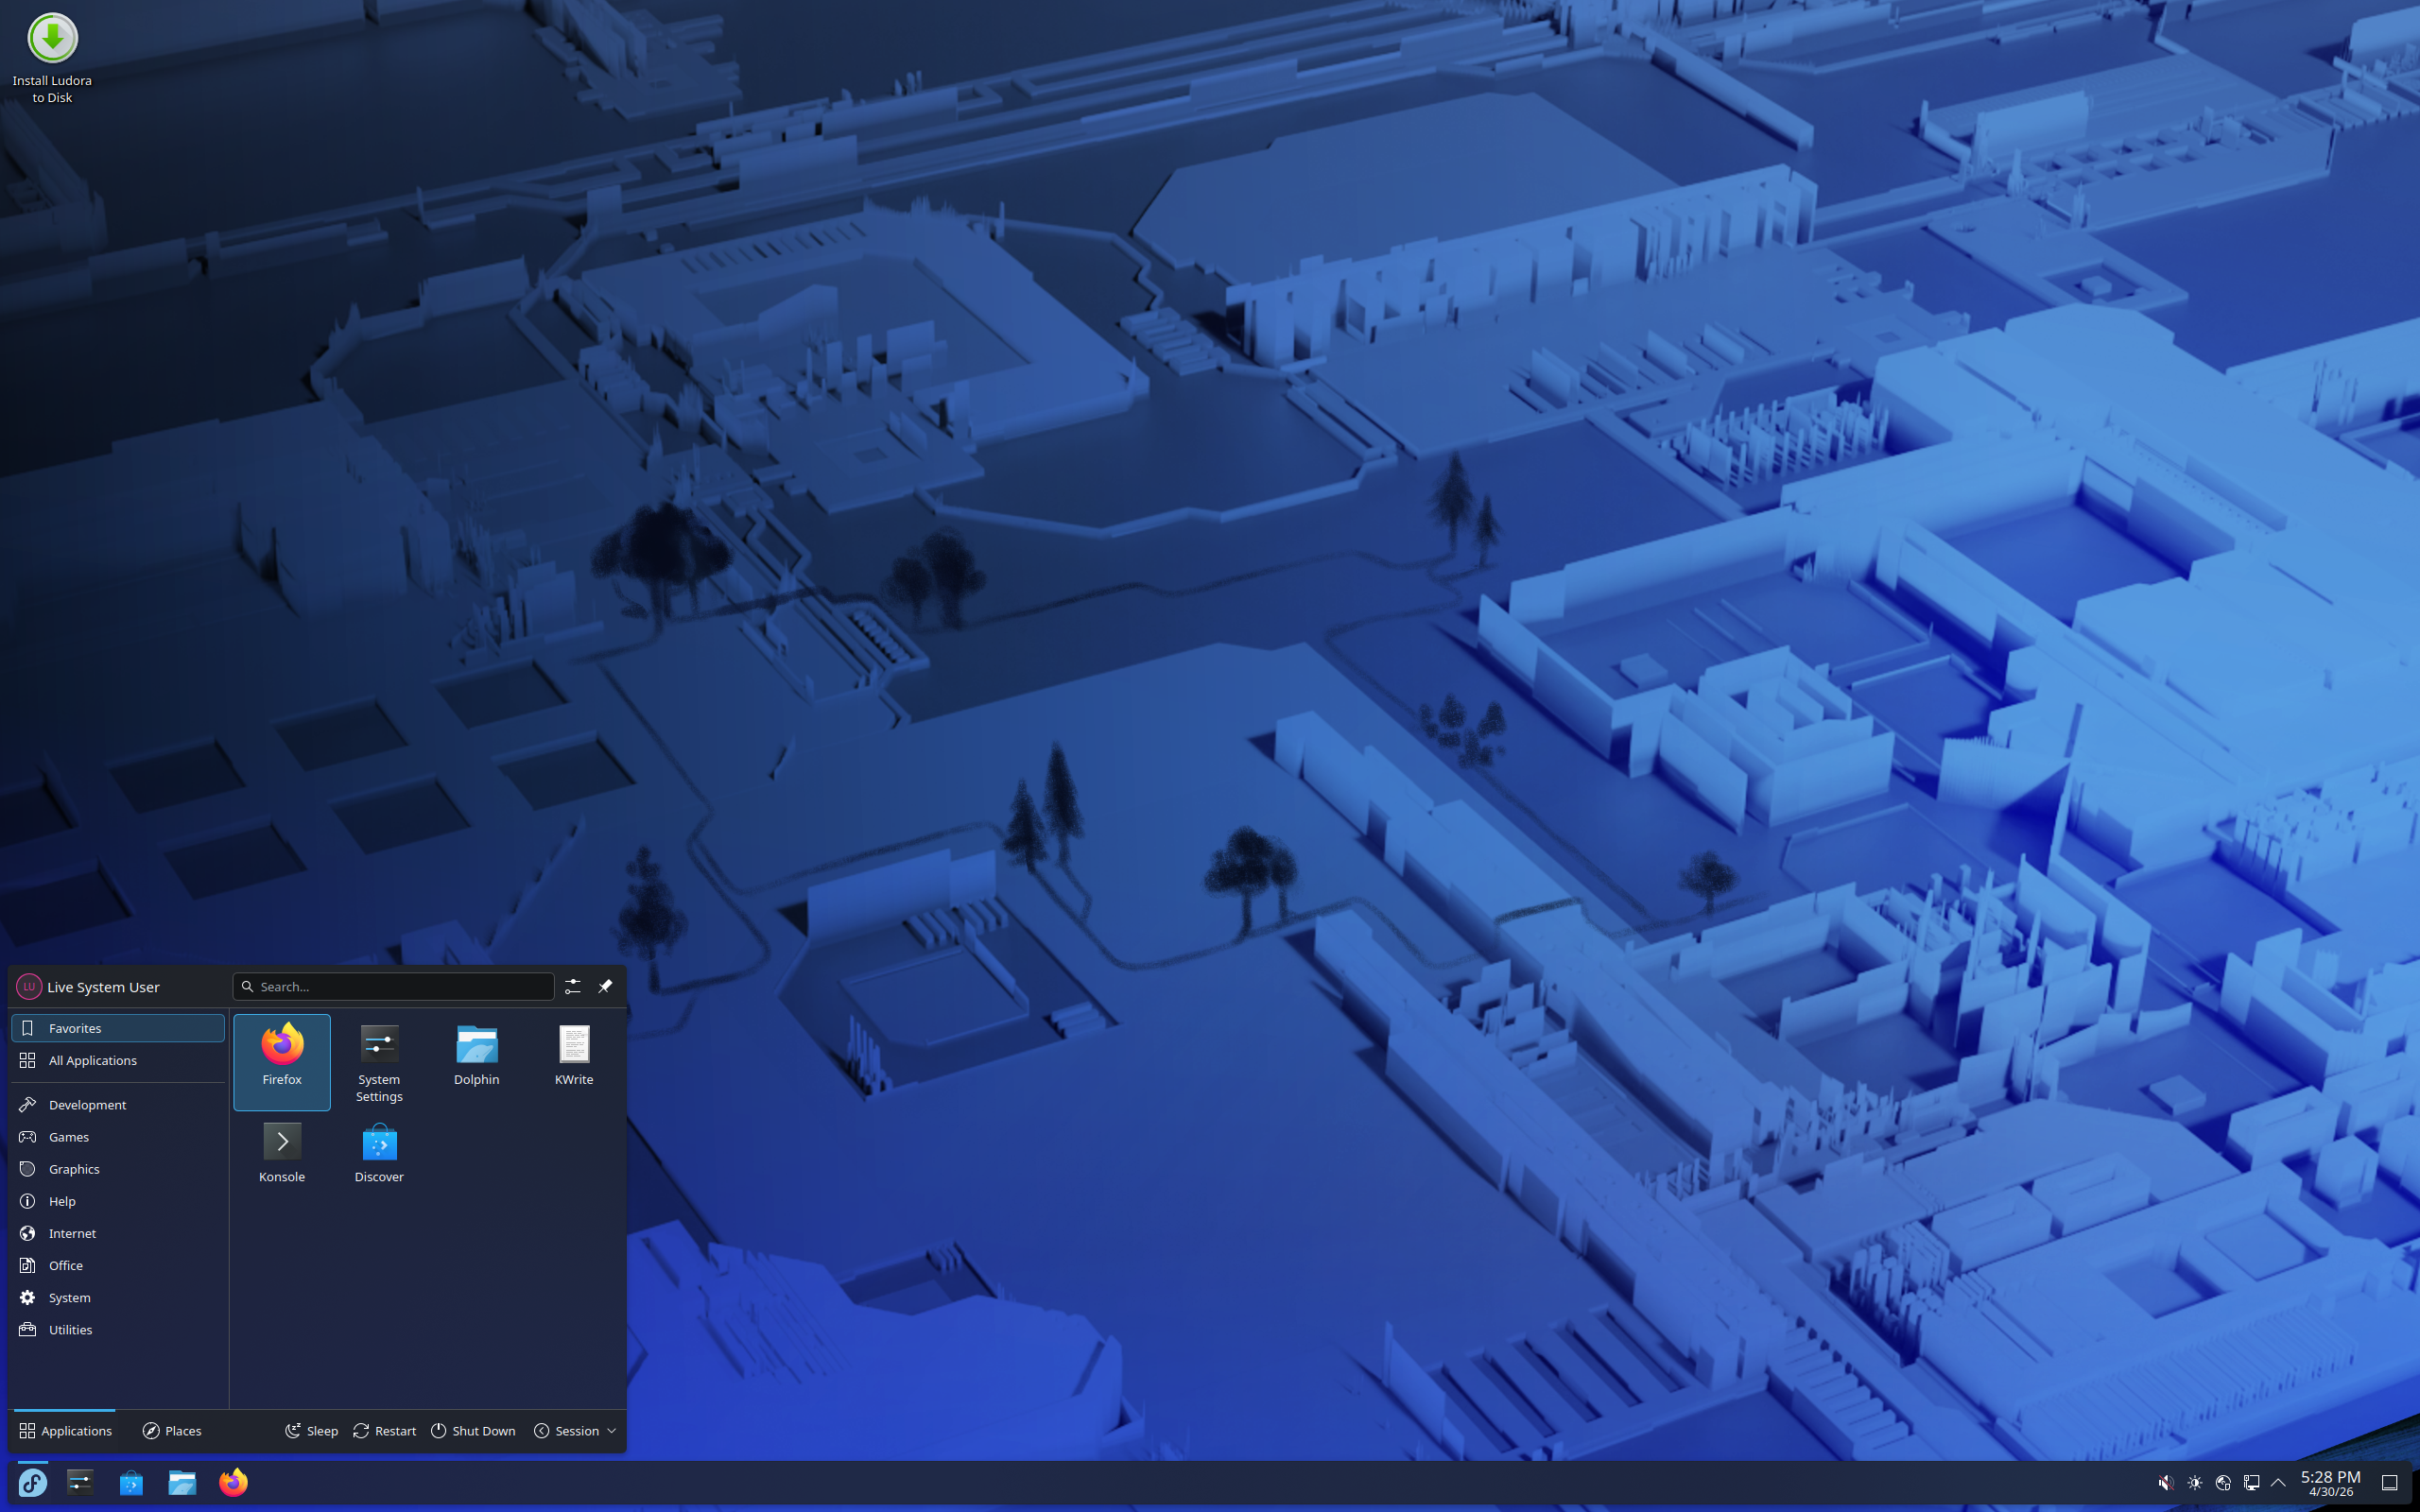Viewport: 2420px width, 1512px height.
Task: Click the Sleep button
Action: tap(311, 1430)
